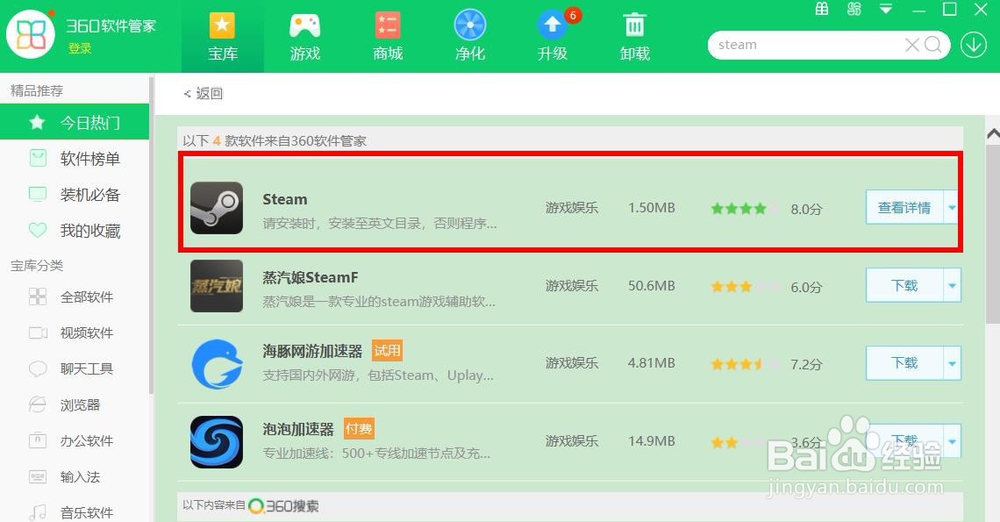Select 装机必备 in sidebar
Image resolution: width=1000 pixels, height=522 pixels.
point(75,195)
